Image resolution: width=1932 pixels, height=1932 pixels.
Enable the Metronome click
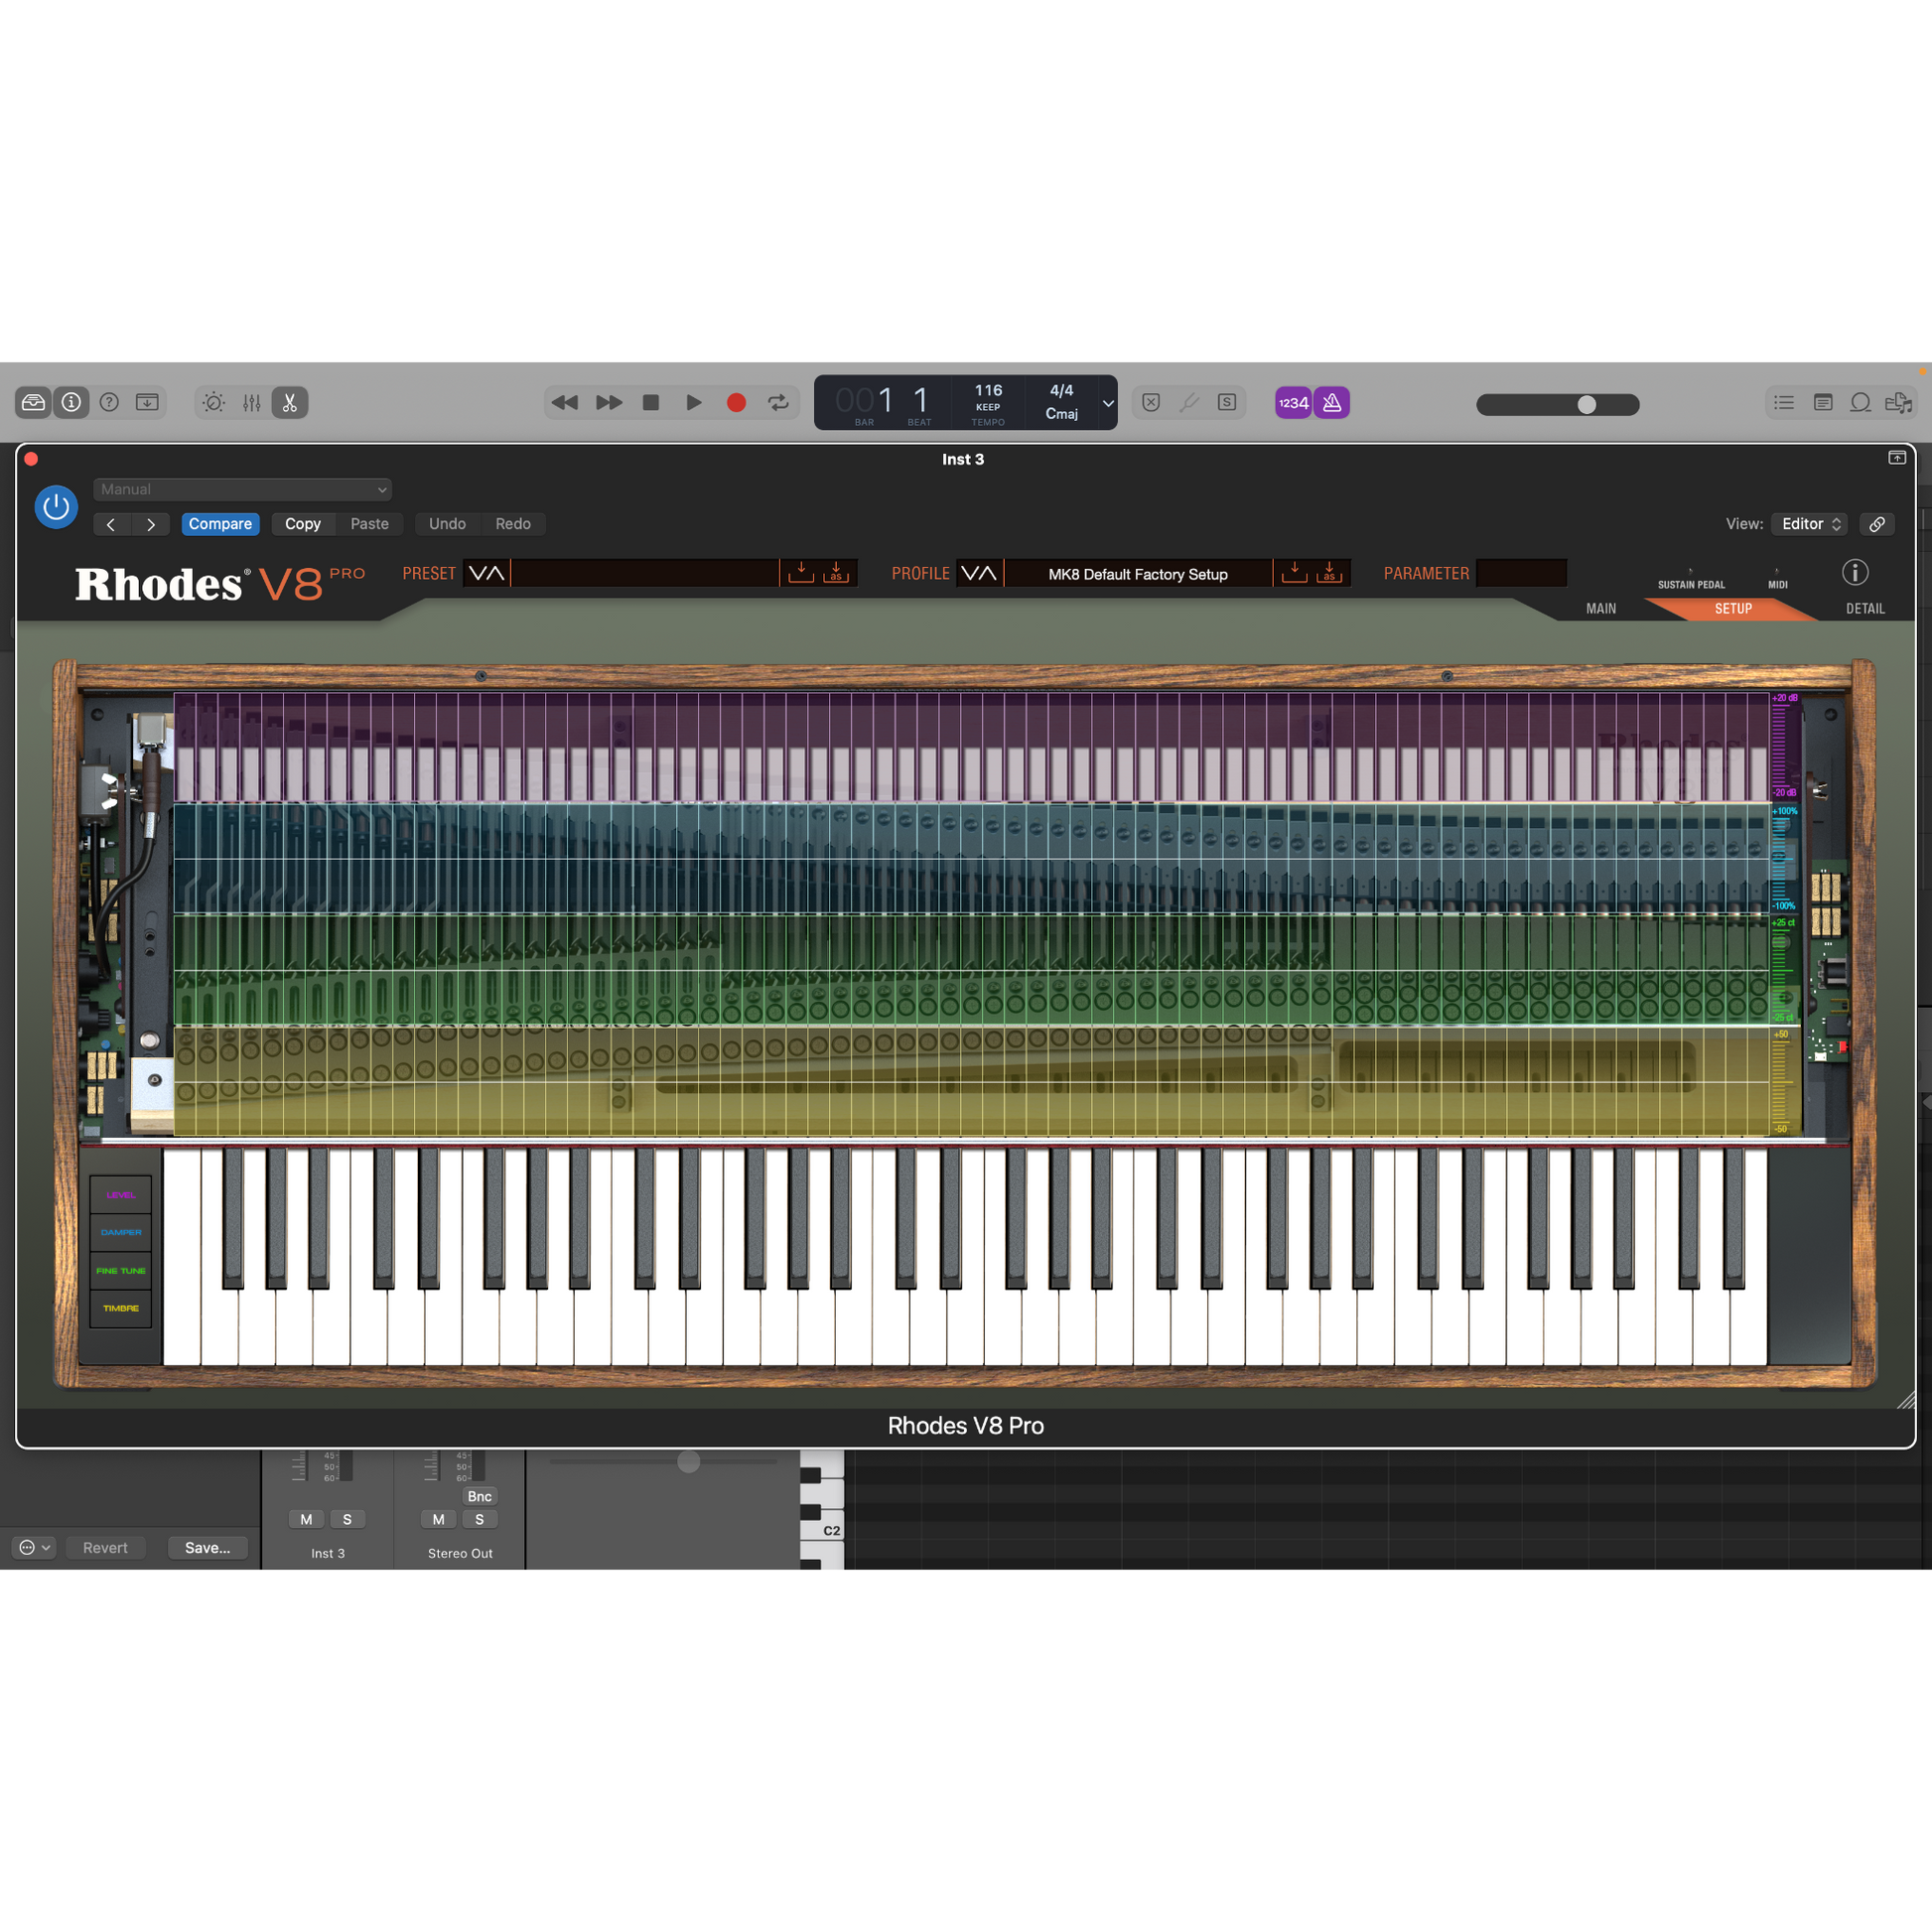tap(1331, 403)
